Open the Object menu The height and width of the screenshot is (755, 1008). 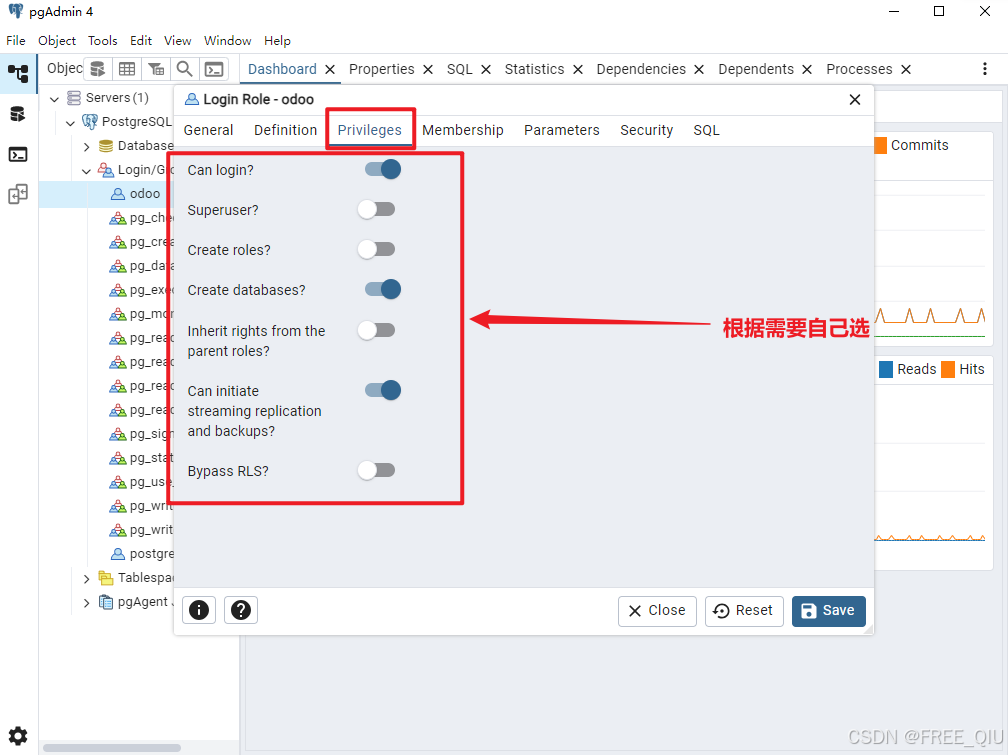tap(57, 41)
